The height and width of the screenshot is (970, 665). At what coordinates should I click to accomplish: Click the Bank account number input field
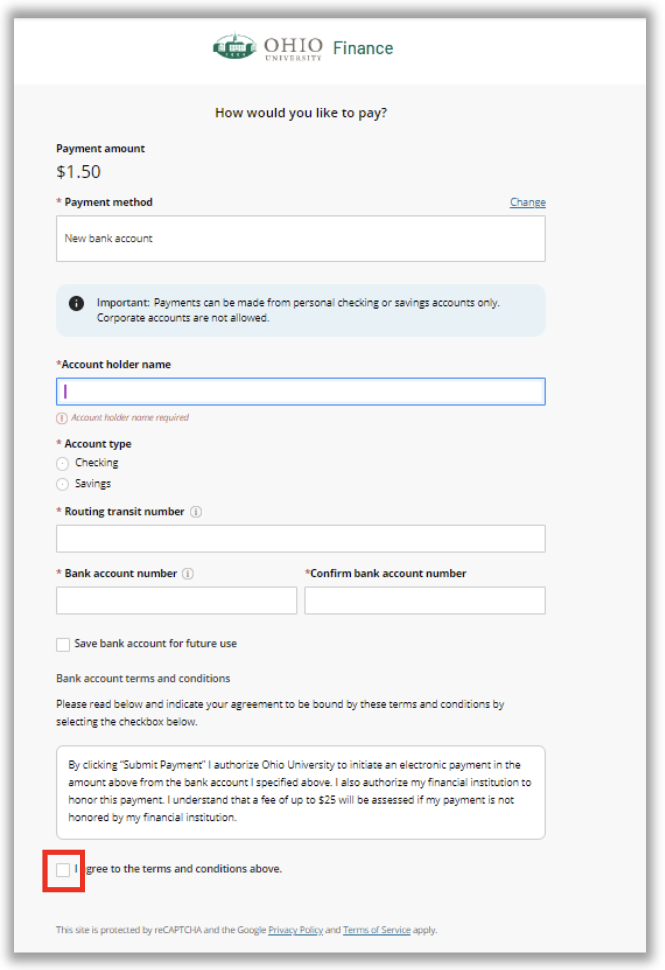pyautogui.click(x=176, y=600)
